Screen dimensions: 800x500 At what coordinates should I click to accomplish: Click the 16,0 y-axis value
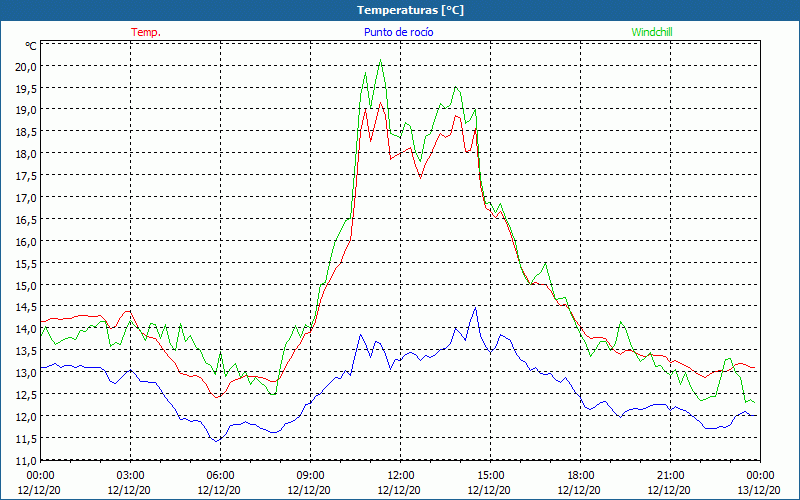click(27, 241)
